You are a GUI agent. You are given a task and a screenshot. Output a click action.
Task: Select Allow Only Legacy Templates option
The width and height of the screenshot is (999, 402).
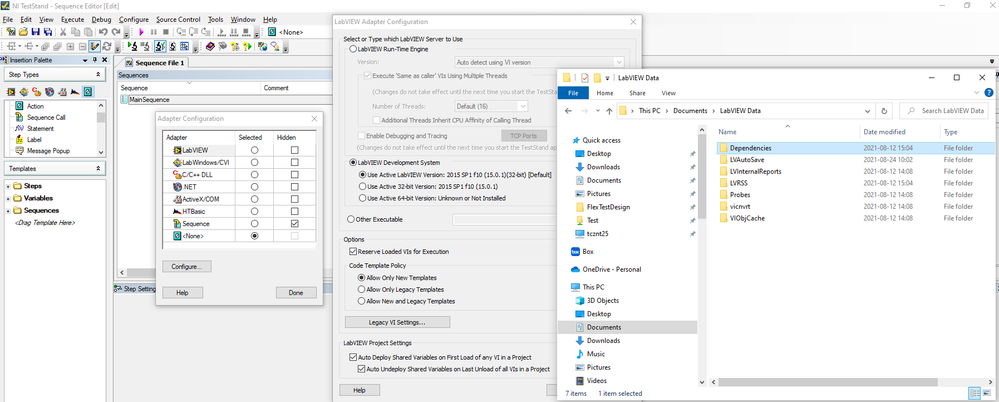pyautogui.click(x=362, y=289)
